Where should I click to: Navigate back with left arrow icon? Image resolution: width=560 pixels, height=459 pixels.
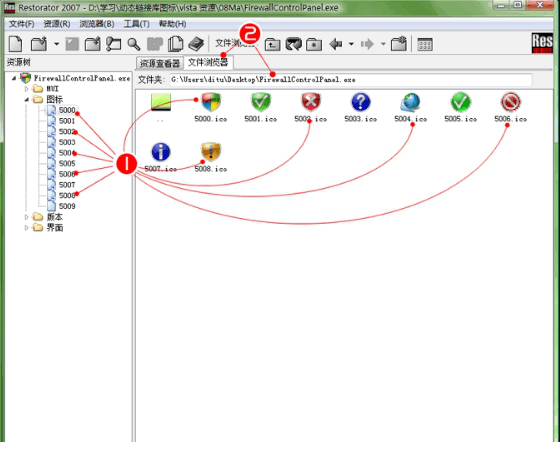point(336,44)
